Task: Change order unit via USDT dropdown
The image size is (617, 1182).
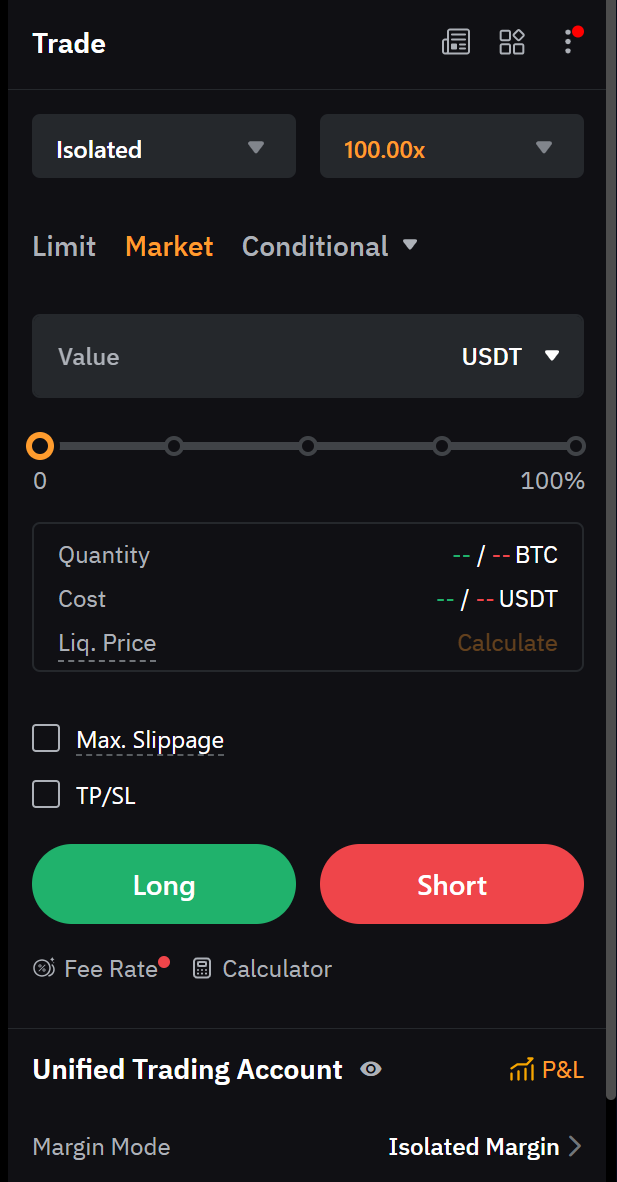Action: [x=510, y=356]
